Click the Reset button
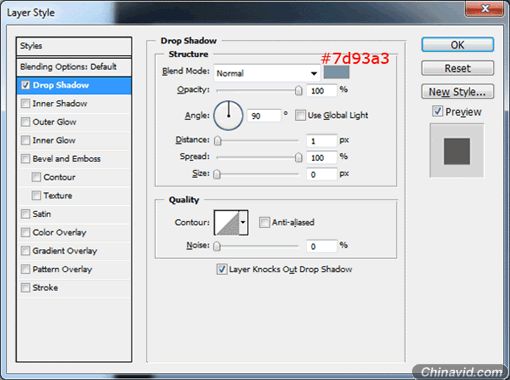Viewport: 510px width, 380px height. click(x=457, y=68)
